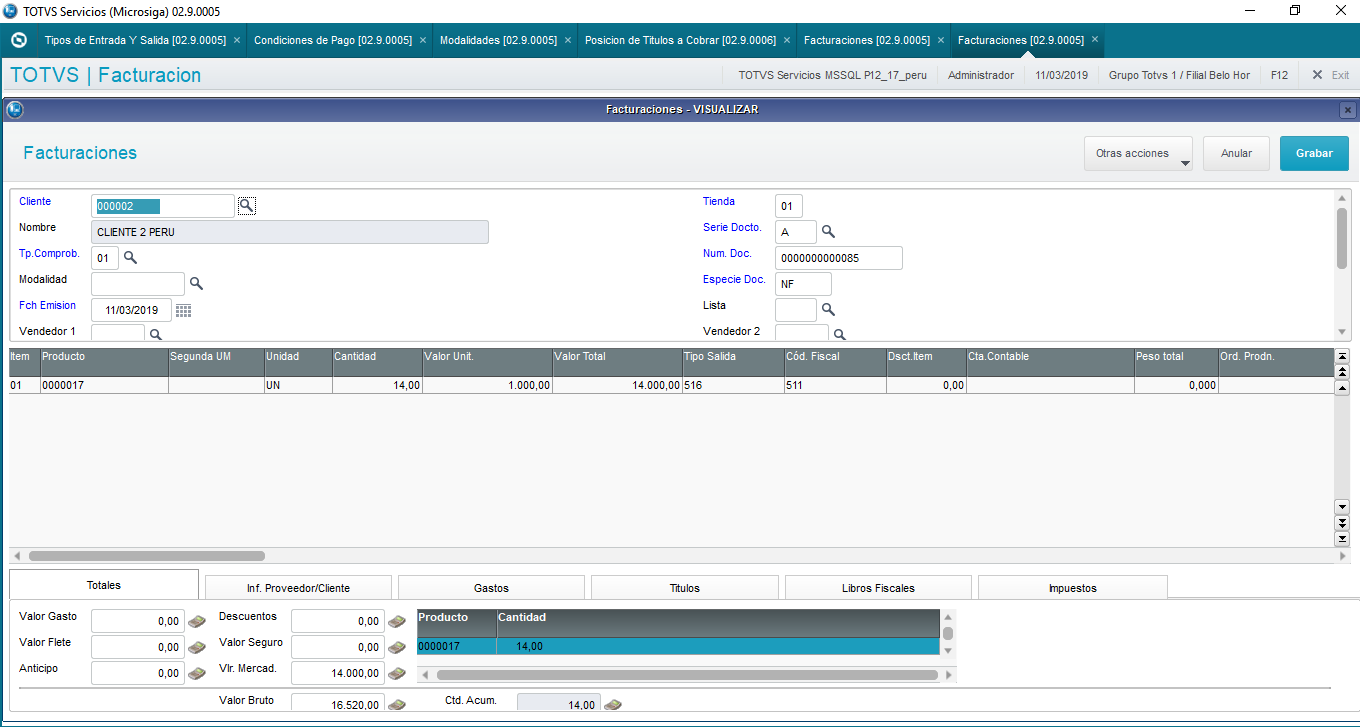Image resolution: width=1360 pixels, height=727 pixels.
Task: Open the Gastos tab
Action: [x=491, y=588]
